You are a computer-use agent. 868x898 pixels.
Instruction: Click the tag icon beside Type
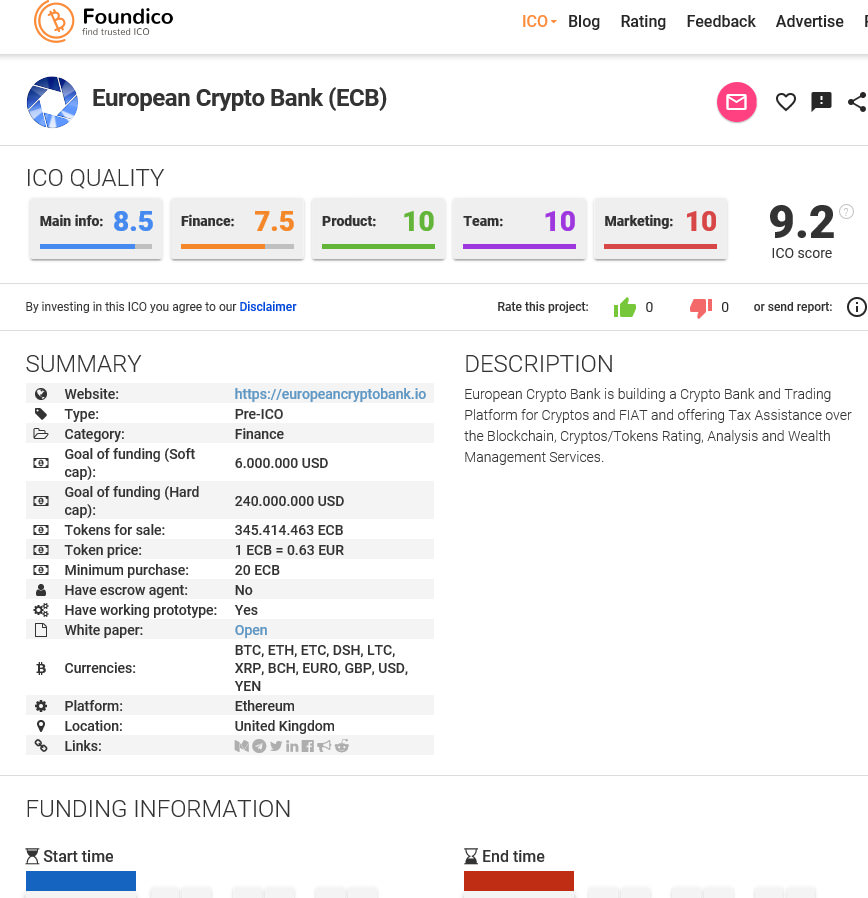41,414
